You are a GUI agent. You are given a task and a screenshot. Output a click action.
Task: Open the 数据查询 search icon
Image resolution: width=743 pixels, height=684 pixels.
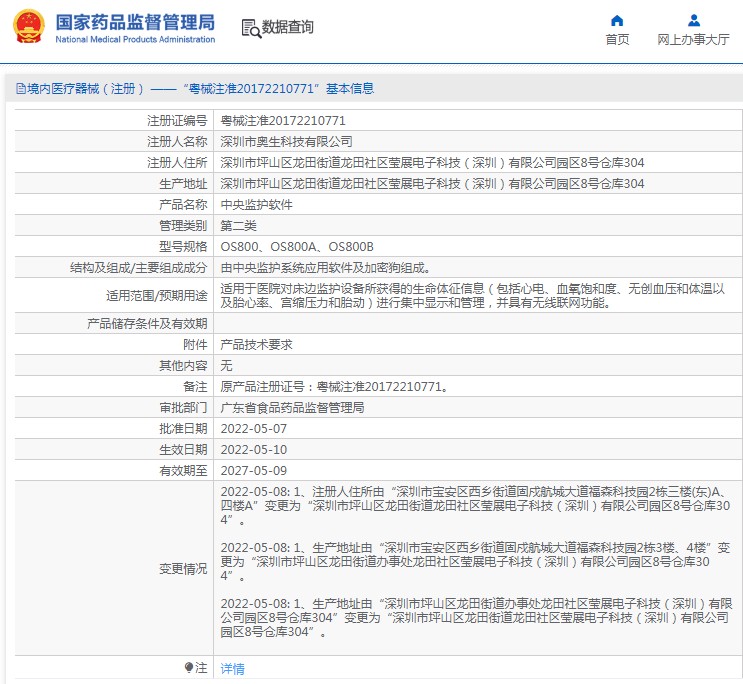[x=251, y=28]
